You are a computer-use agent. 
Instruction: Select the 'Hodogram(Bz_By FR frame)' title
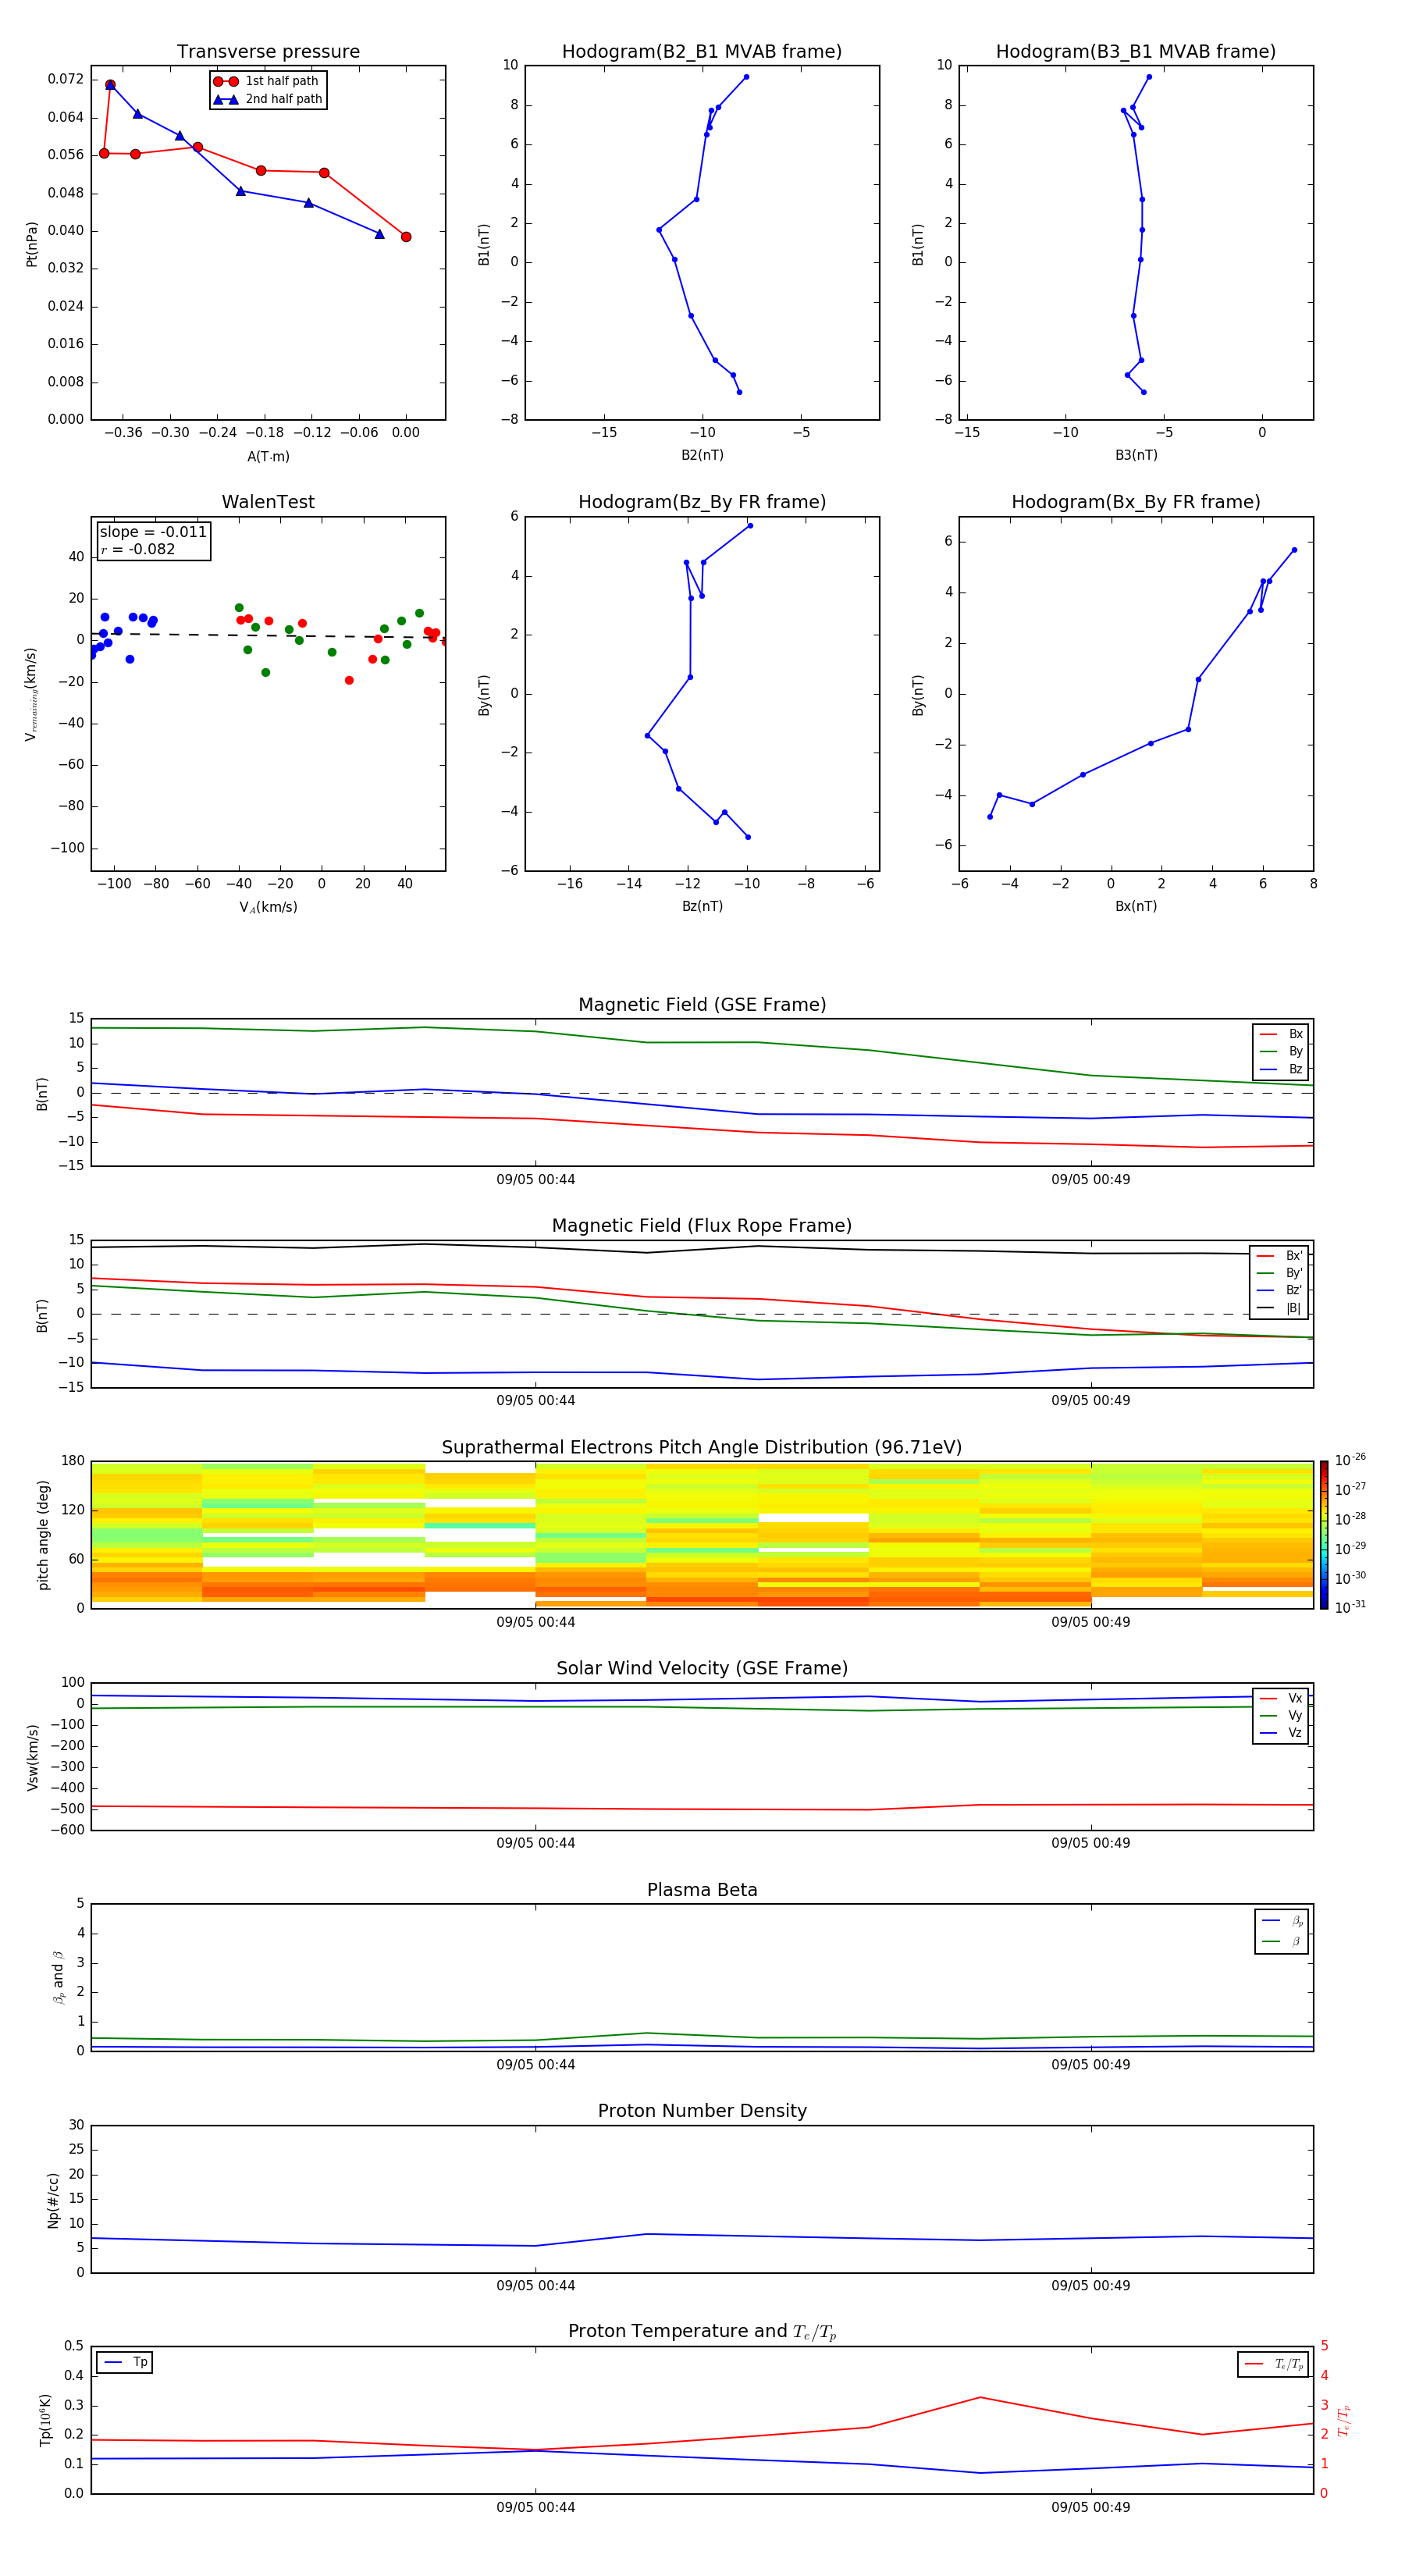click(x=702, y=502)
